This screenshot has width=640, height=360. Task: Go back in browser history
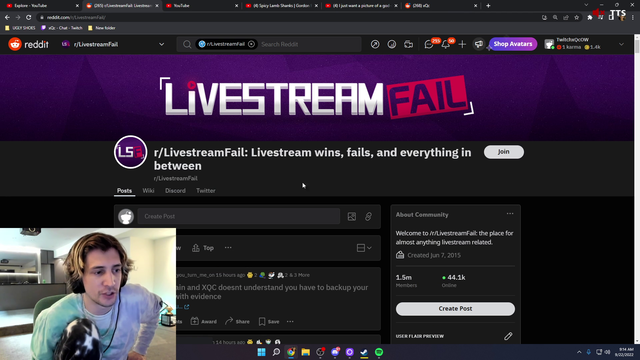click(x=7, y=18)
